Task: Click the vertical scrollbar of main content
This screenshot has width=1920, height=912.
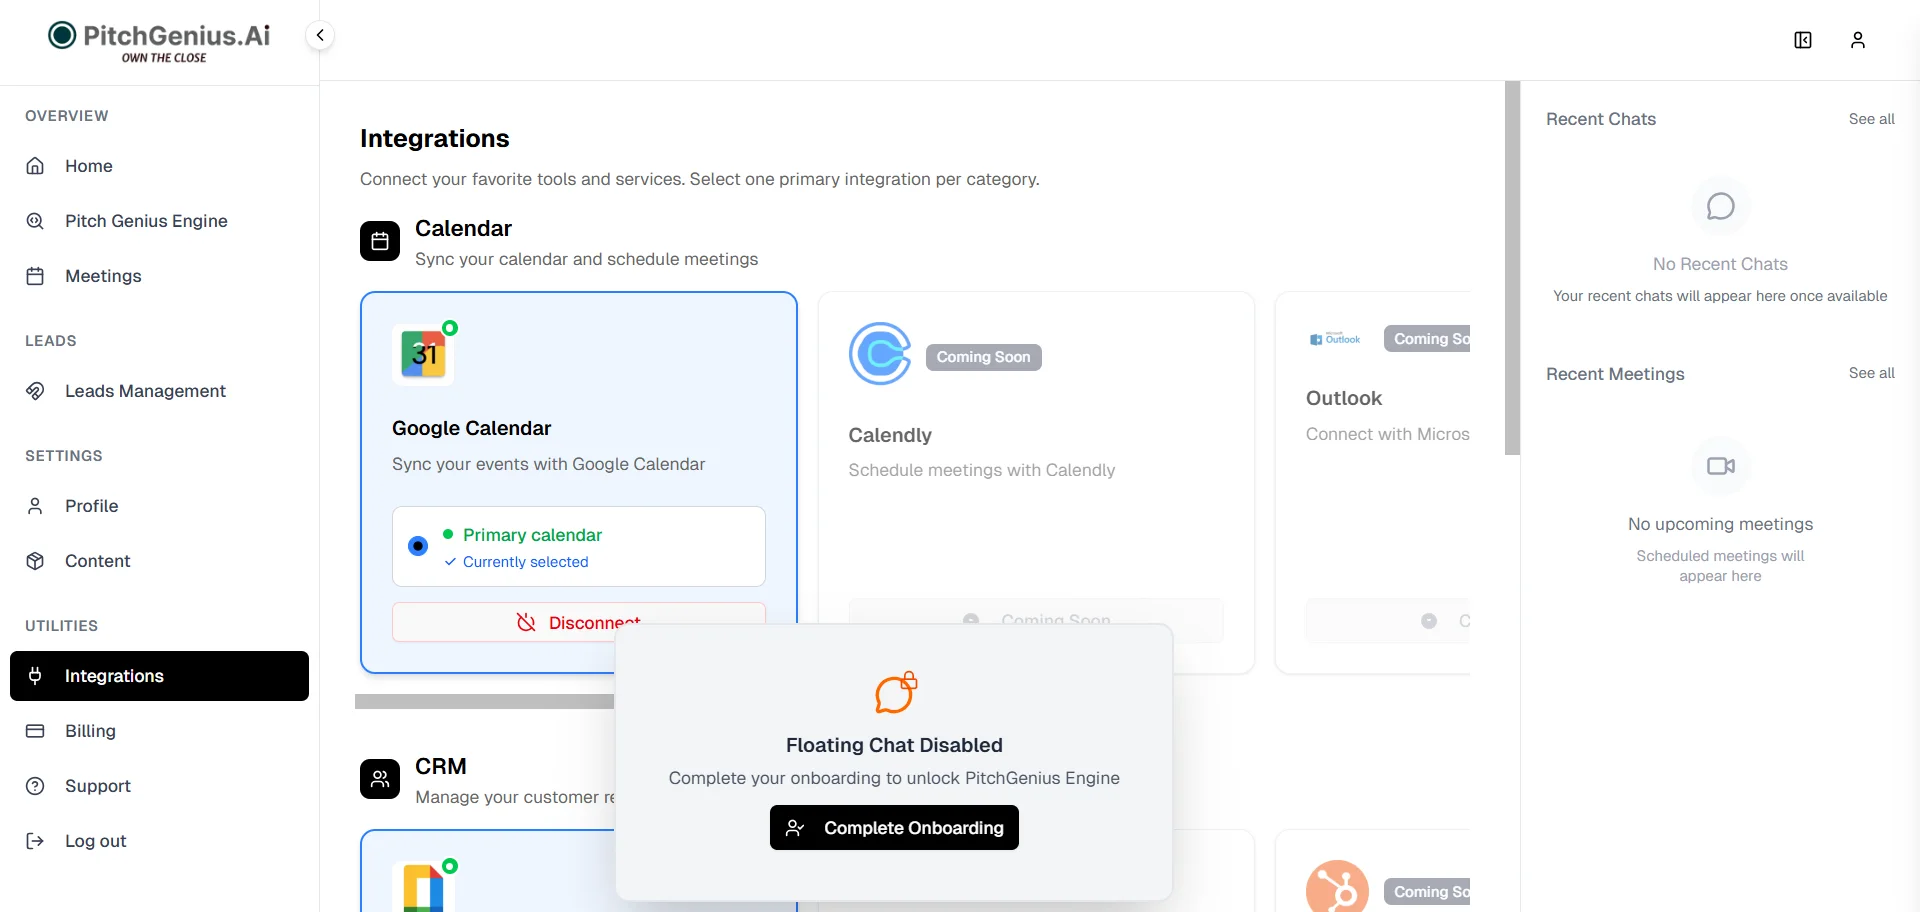Action: coord(1512,268)
